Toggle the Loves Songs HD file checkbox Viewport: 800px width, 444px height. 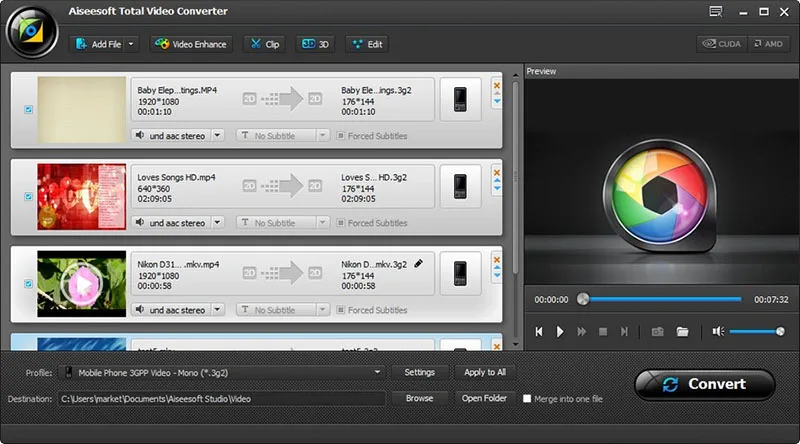point(29,196)
